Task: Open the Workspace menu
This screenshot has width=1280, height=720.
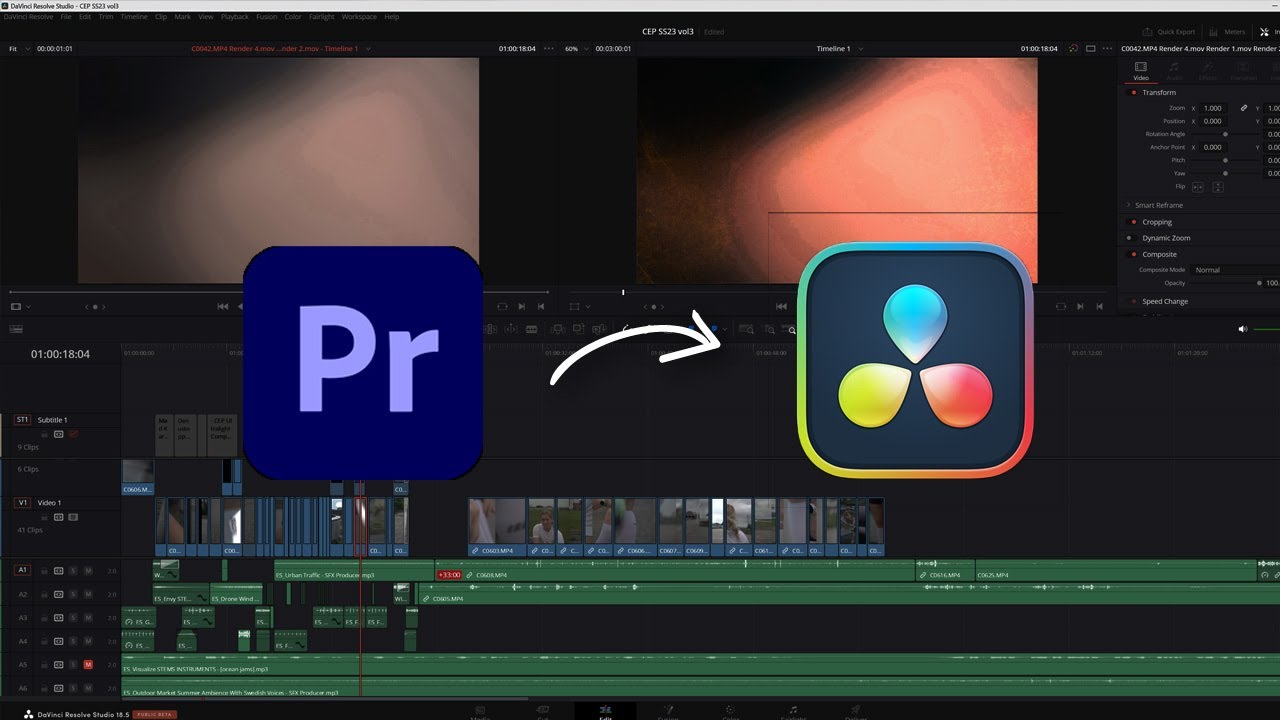Action: point(359,17)
